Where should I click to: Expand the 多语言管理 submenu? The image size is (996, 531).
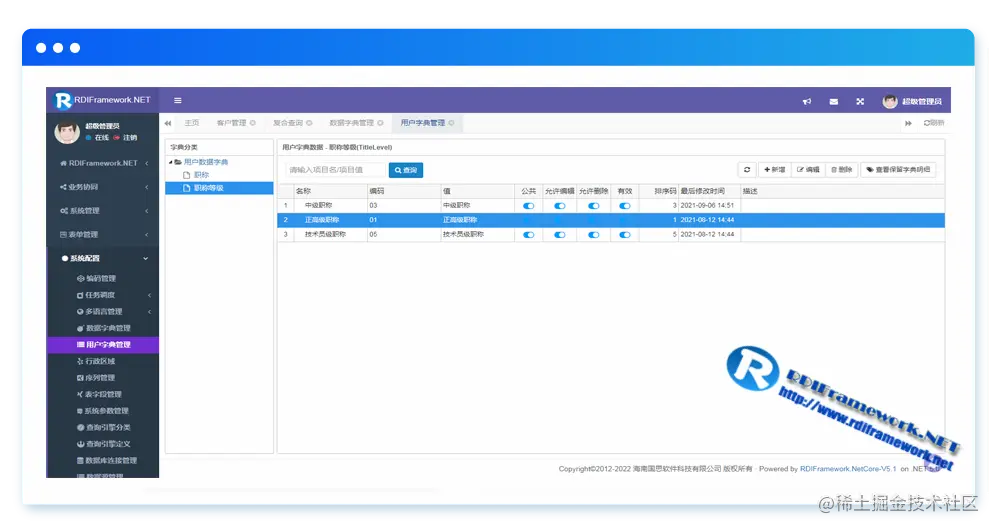(103, 312)
